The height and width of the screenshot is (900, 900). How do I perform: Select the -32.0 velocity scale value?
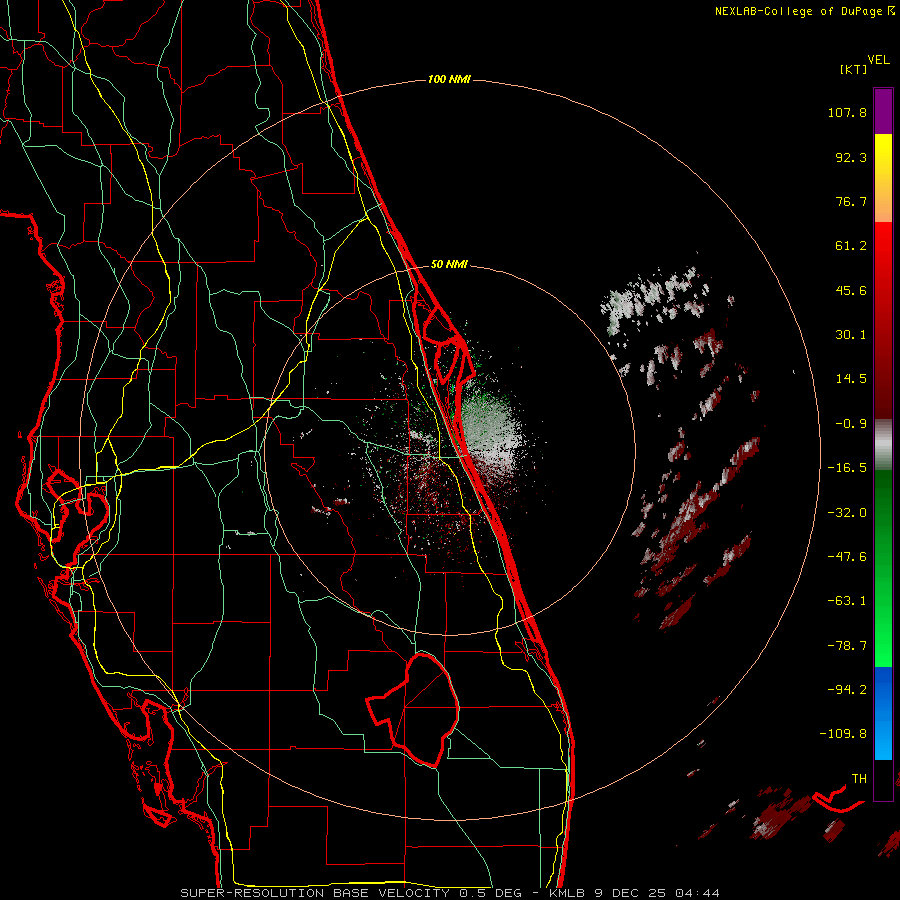847,513
